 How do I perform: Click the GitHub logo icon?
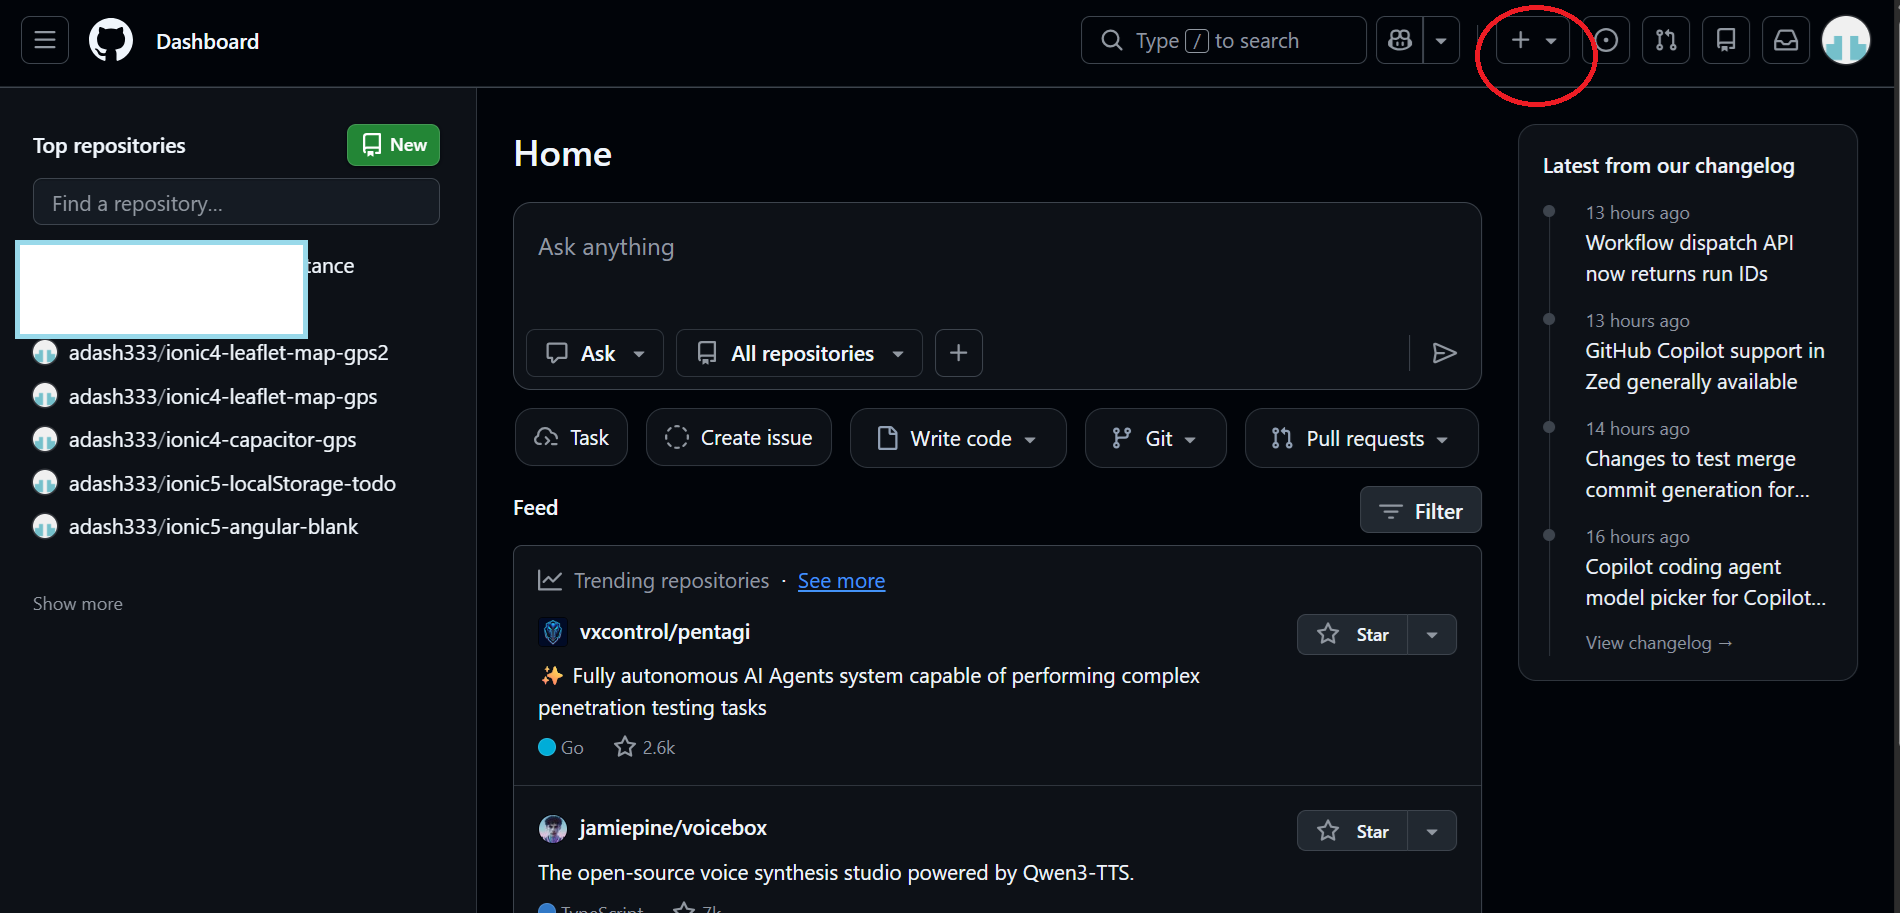111,41
